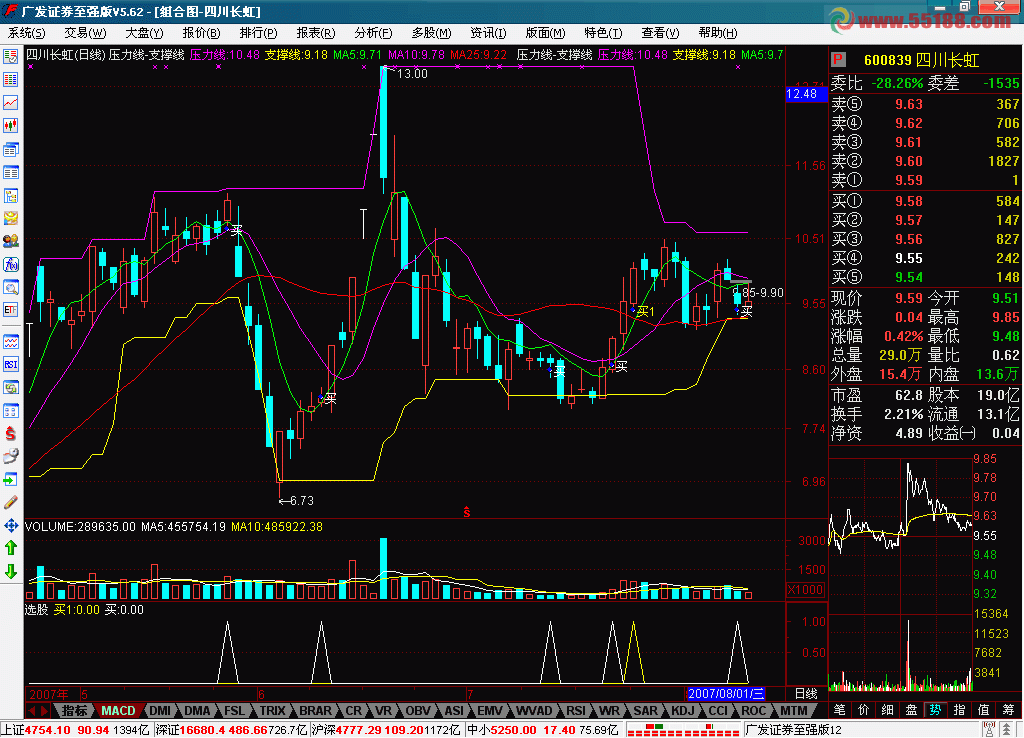This screenshot has height=738, width=1024.
Task: Click the red S marker below chart
Action: (x=466, y=512)
